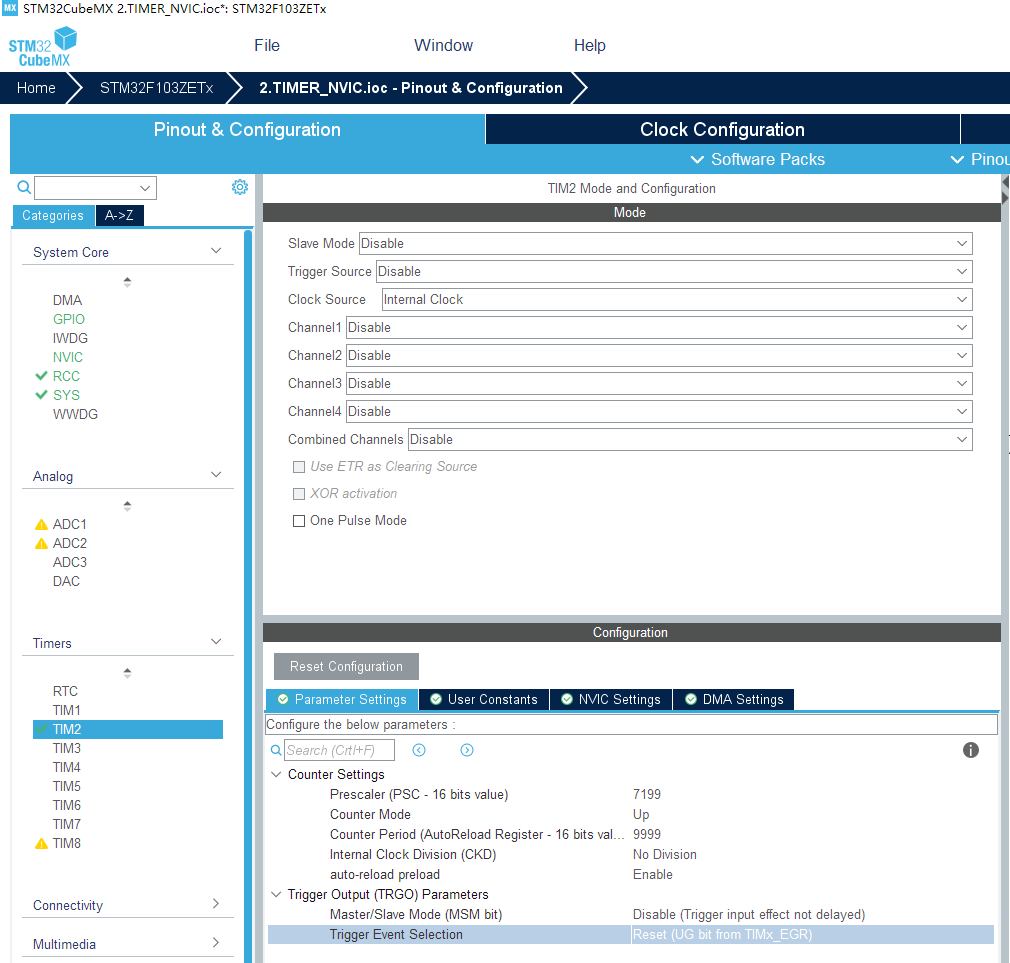Viewport: 1010px width, 963px height.
Task: Click the STM32CubeMX logo icon
Action: 43,46
